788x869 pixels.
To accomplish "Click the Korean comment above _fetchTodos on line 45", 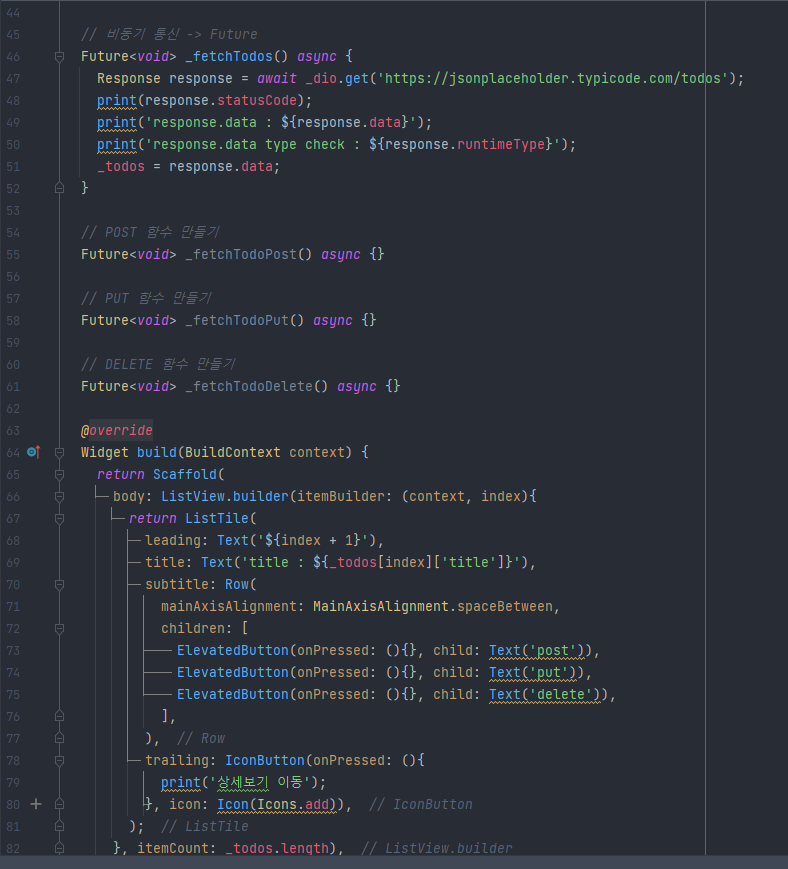I will point(169,34).
